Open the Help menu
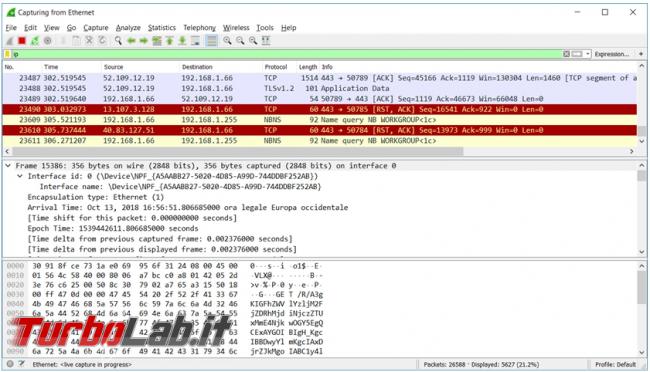Viewport: 650px width, 372px height. click(289, 28)
